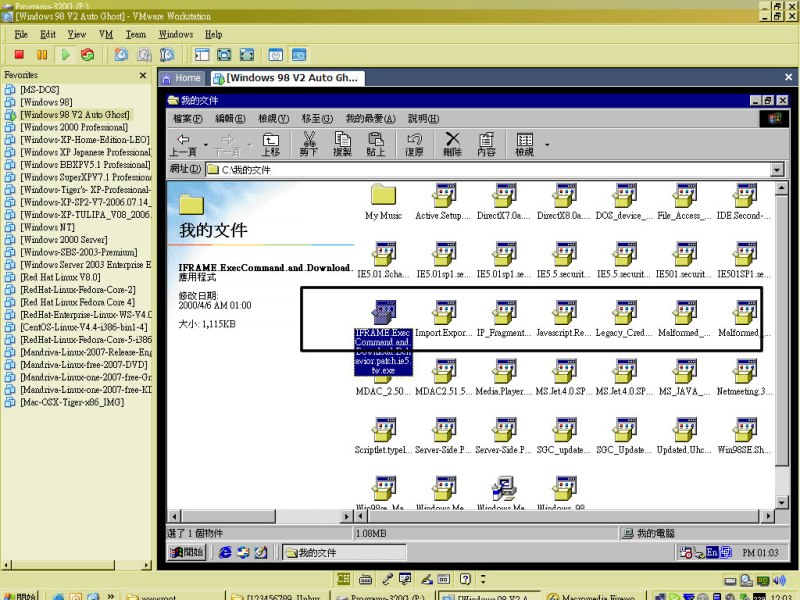This screenshot has height=600, width=800.
Task: Click Cut (剪下) scissors toolbar button
Action: (309, 144)
